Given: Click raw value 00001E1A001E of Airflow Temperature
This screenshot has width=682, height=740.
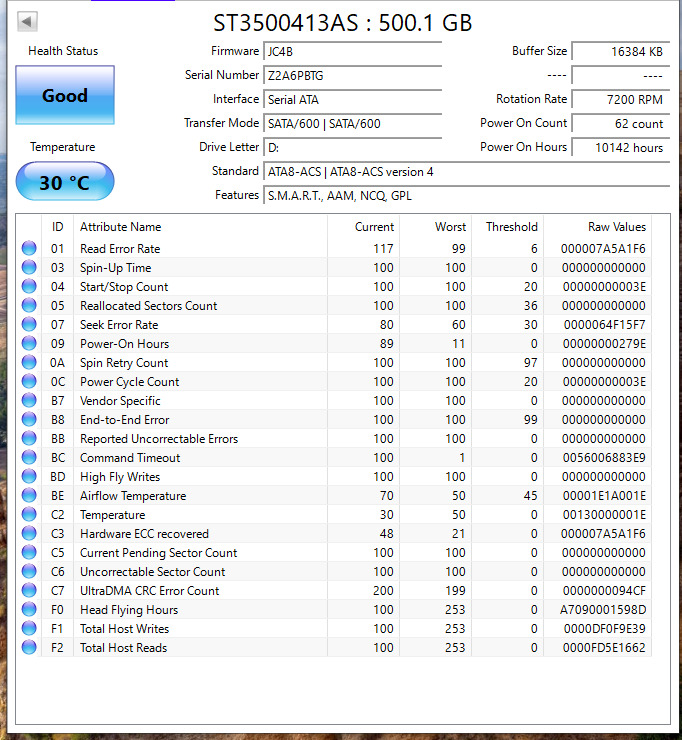Looking at the screenshot, I should click(x=604, y=496).
